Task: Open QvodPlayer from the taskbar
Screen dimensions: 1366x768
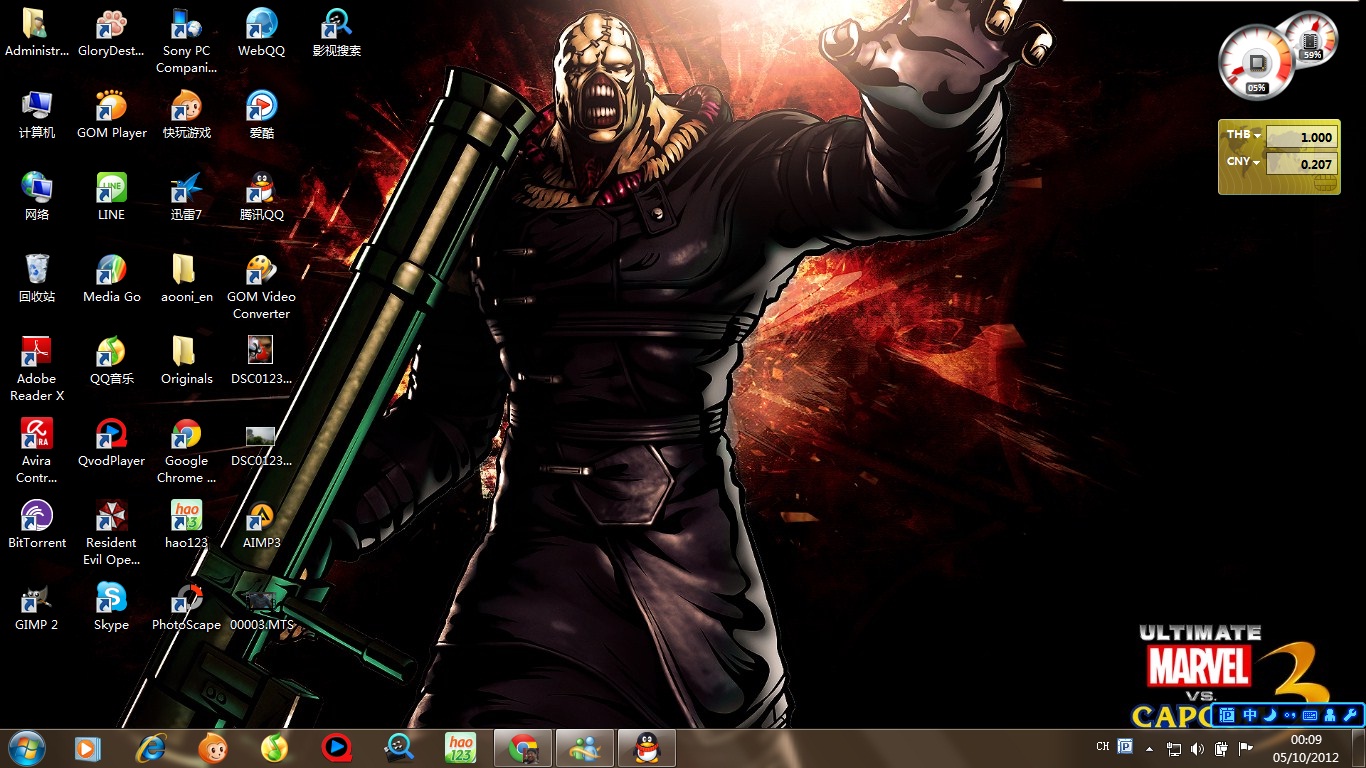Action: click(x=336, y=748)
